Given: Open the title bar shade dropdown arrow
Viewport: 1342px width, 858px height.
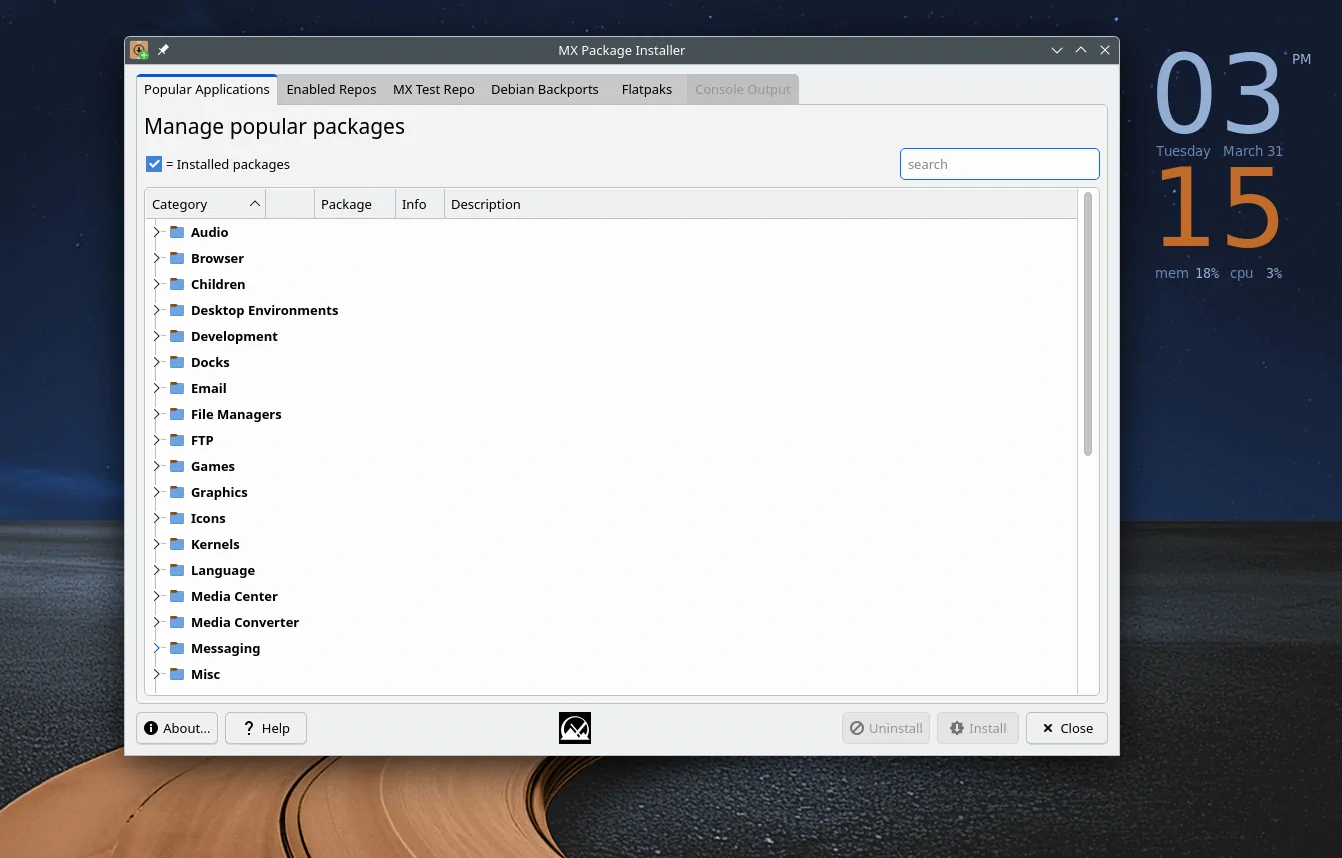Looking at the screenshot, I should pos(1057,50).
